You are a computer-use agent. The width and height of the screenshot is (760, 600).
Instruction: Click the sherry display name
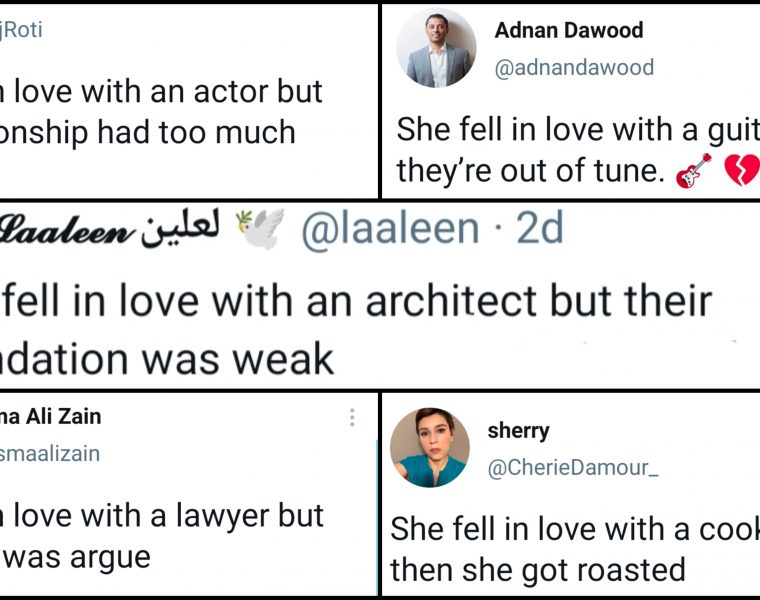pyautogui.click(x=518, y=431)
